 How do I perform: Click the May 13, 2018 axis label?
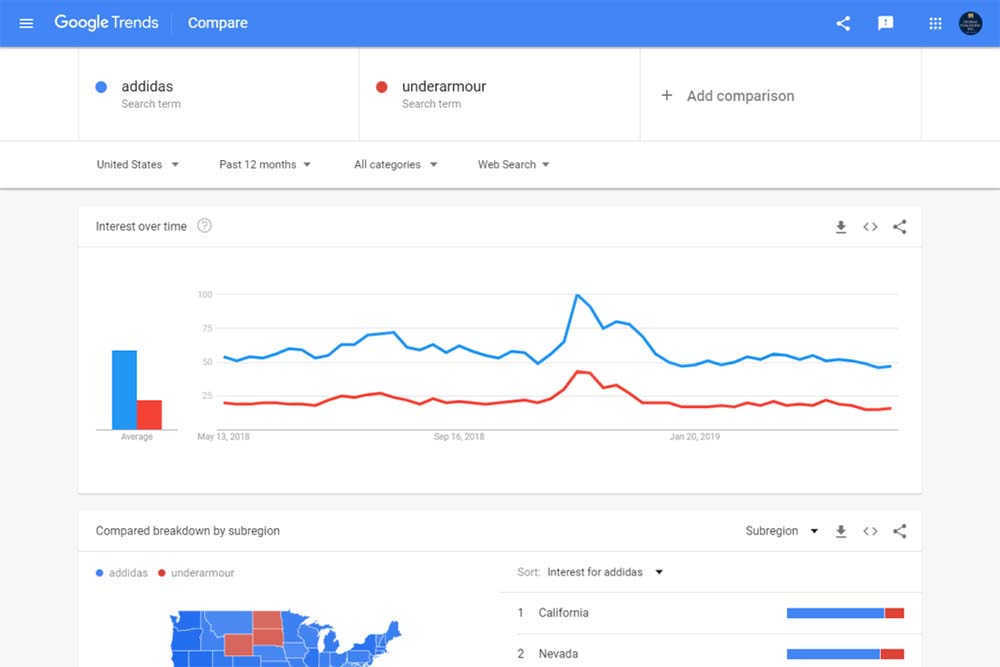pyautogui.click(x=223, y=437)
